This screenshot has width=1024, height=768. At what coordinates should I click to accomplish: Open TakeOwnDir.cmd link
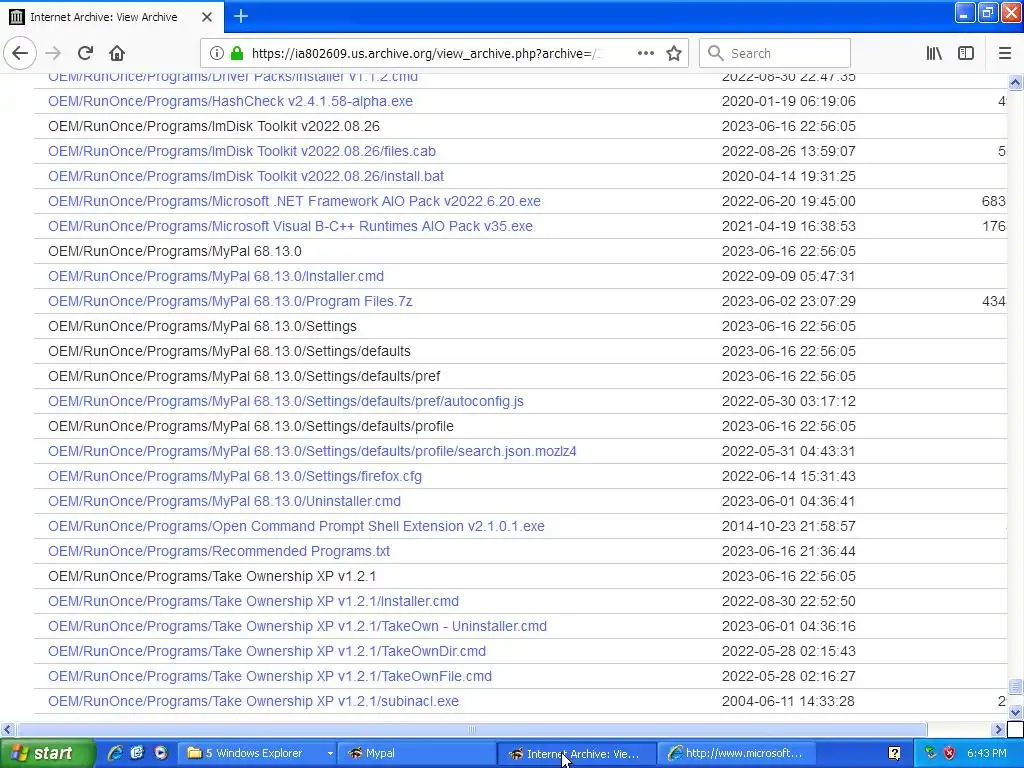pos(267,651)
